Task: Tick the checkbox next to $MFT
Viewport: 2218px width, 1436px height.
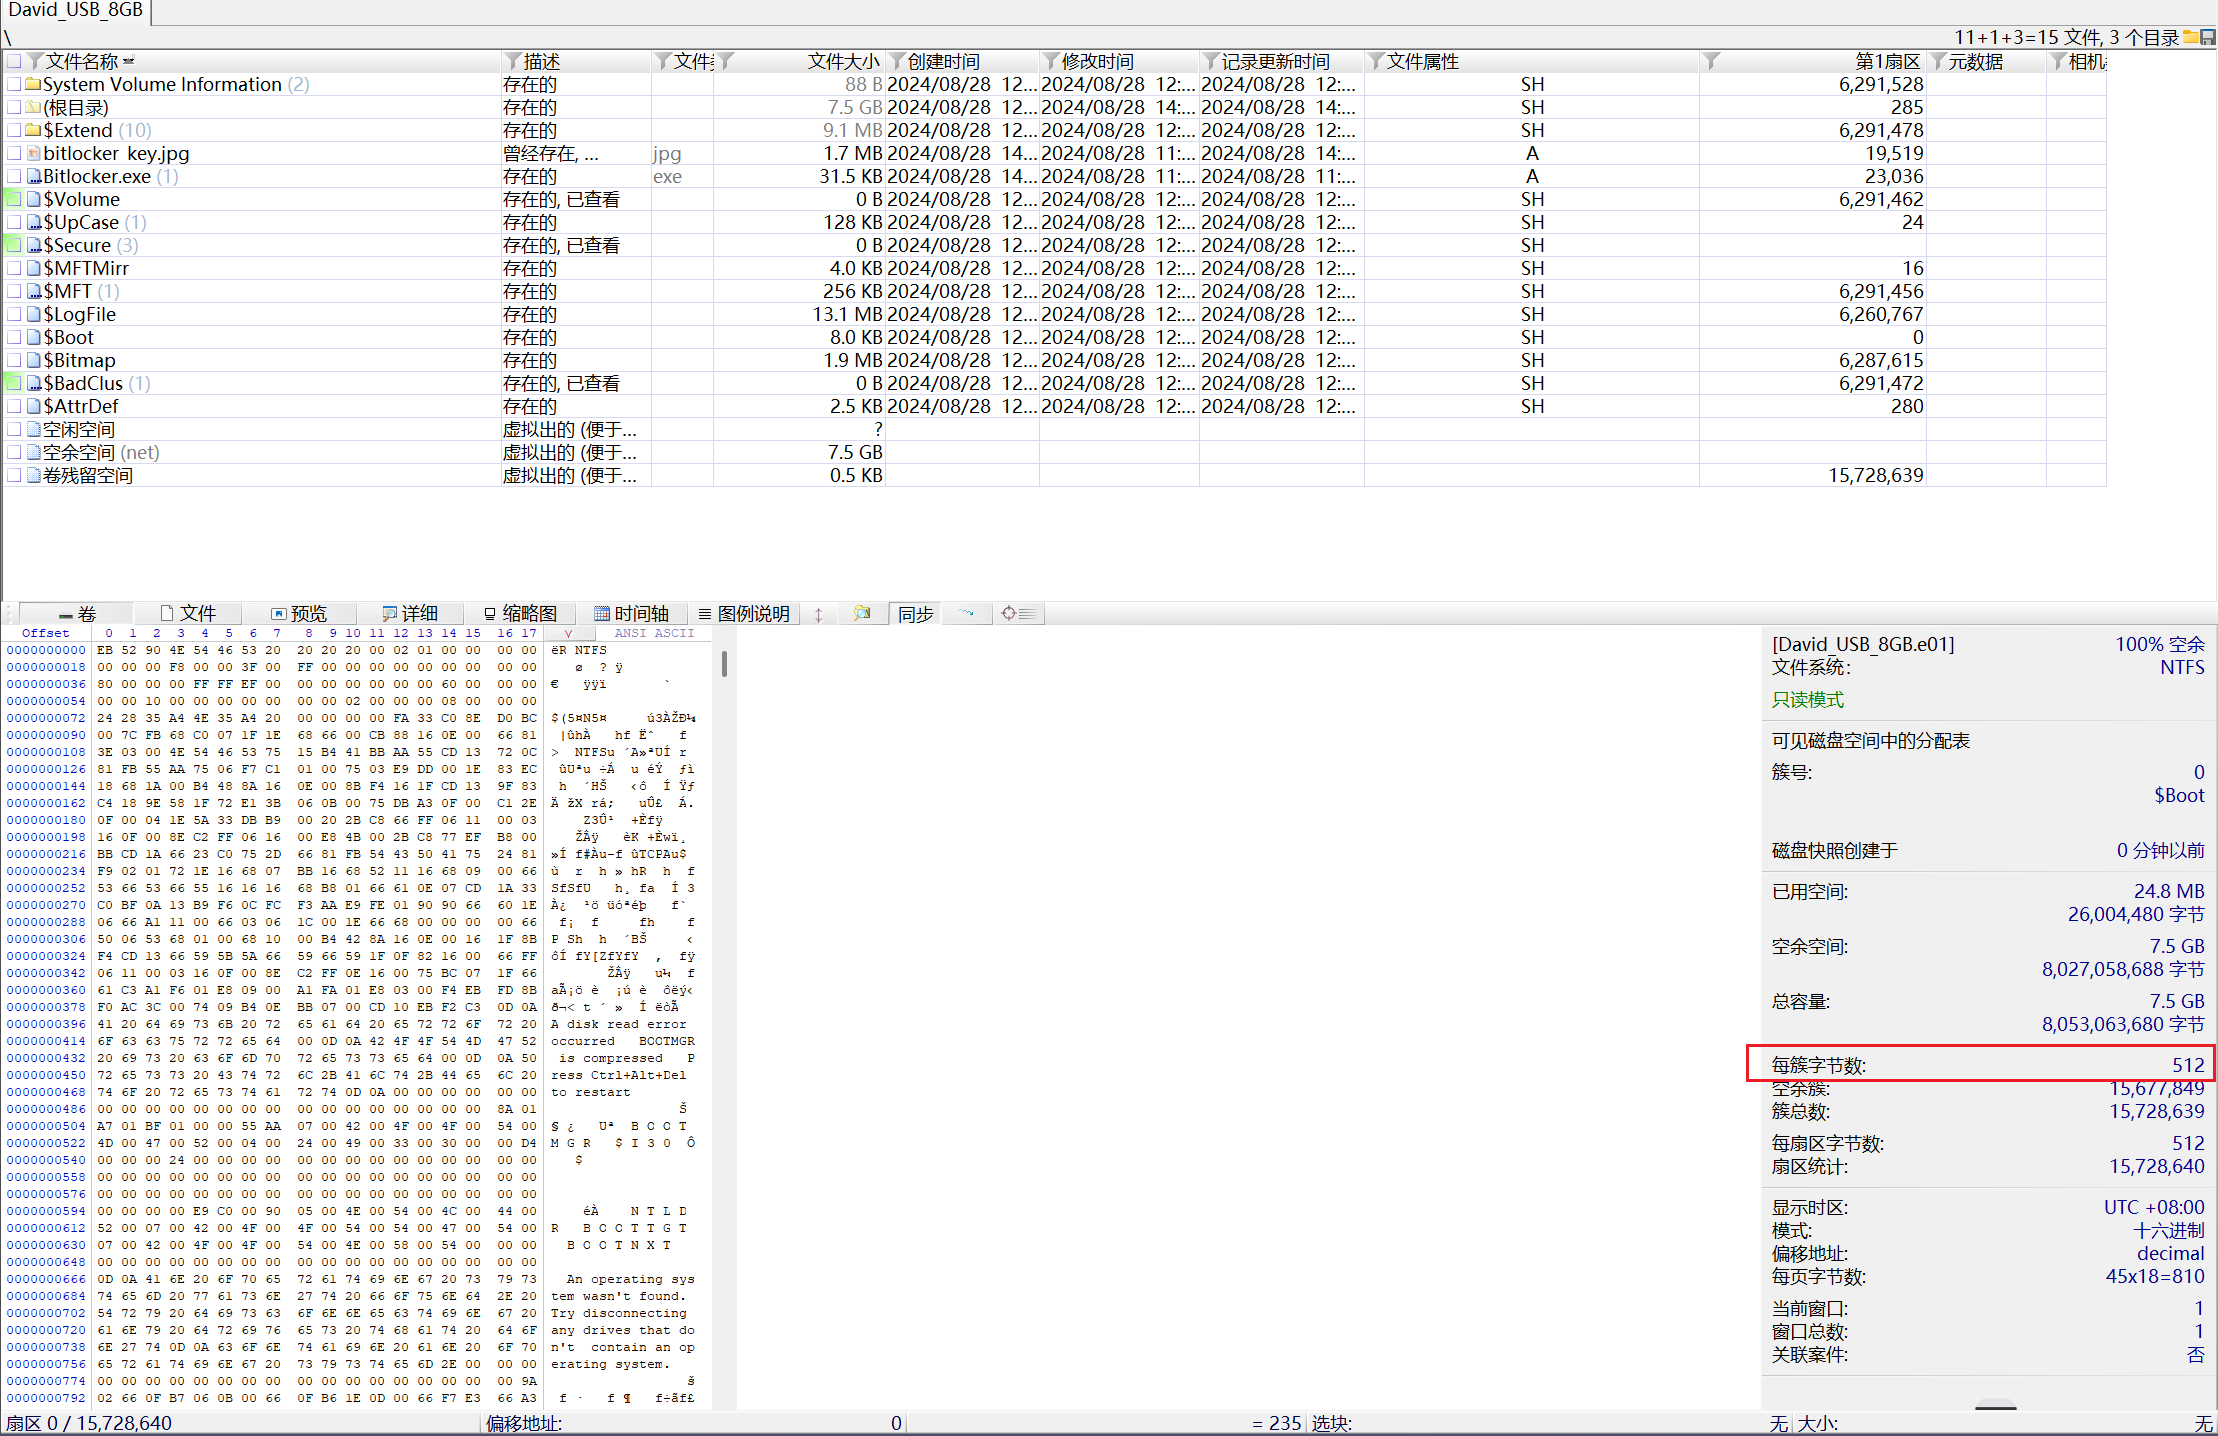Action: pyautogui.click(x=14, y=291)
